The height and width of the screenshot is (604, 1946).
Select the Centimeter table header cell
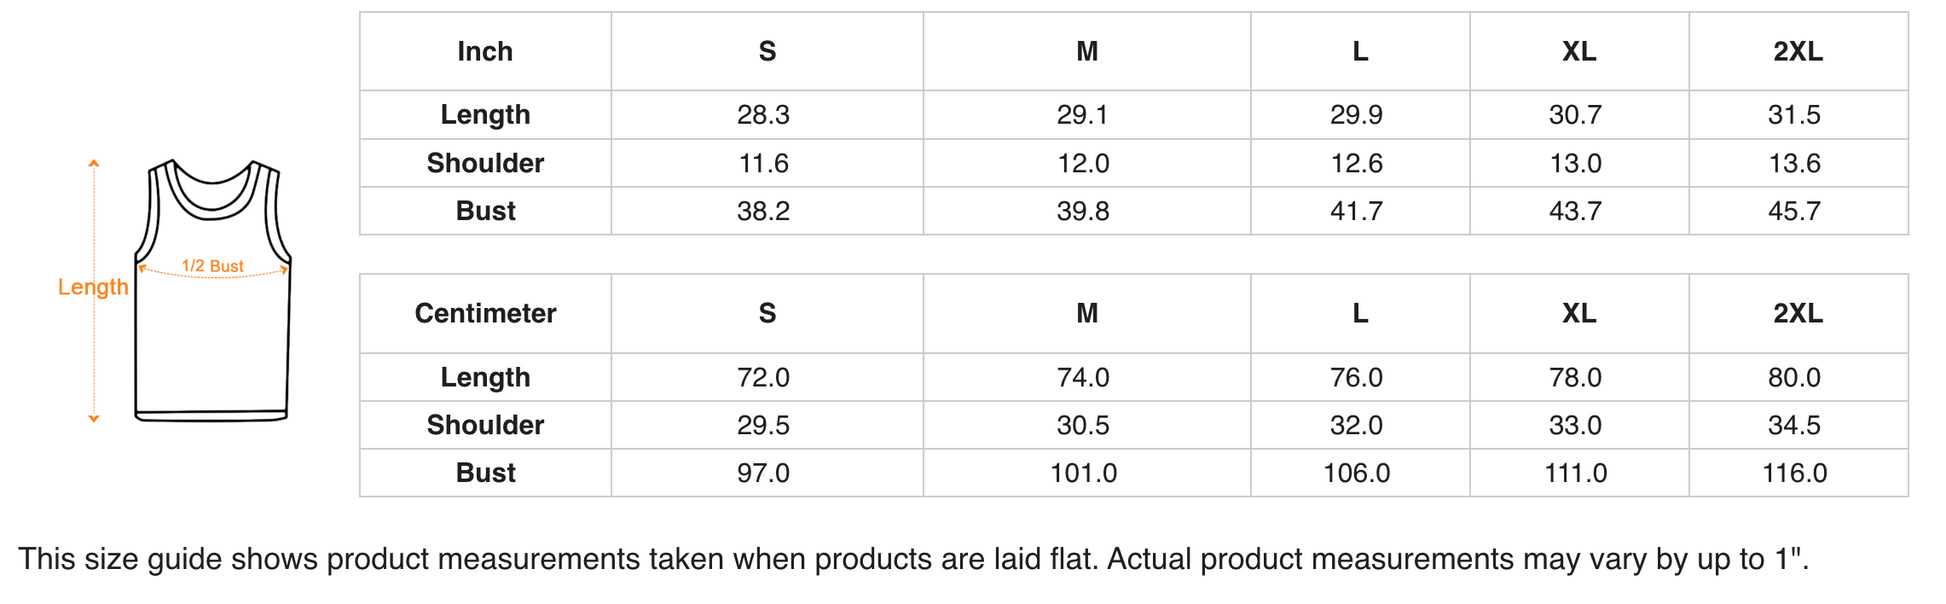485,314
